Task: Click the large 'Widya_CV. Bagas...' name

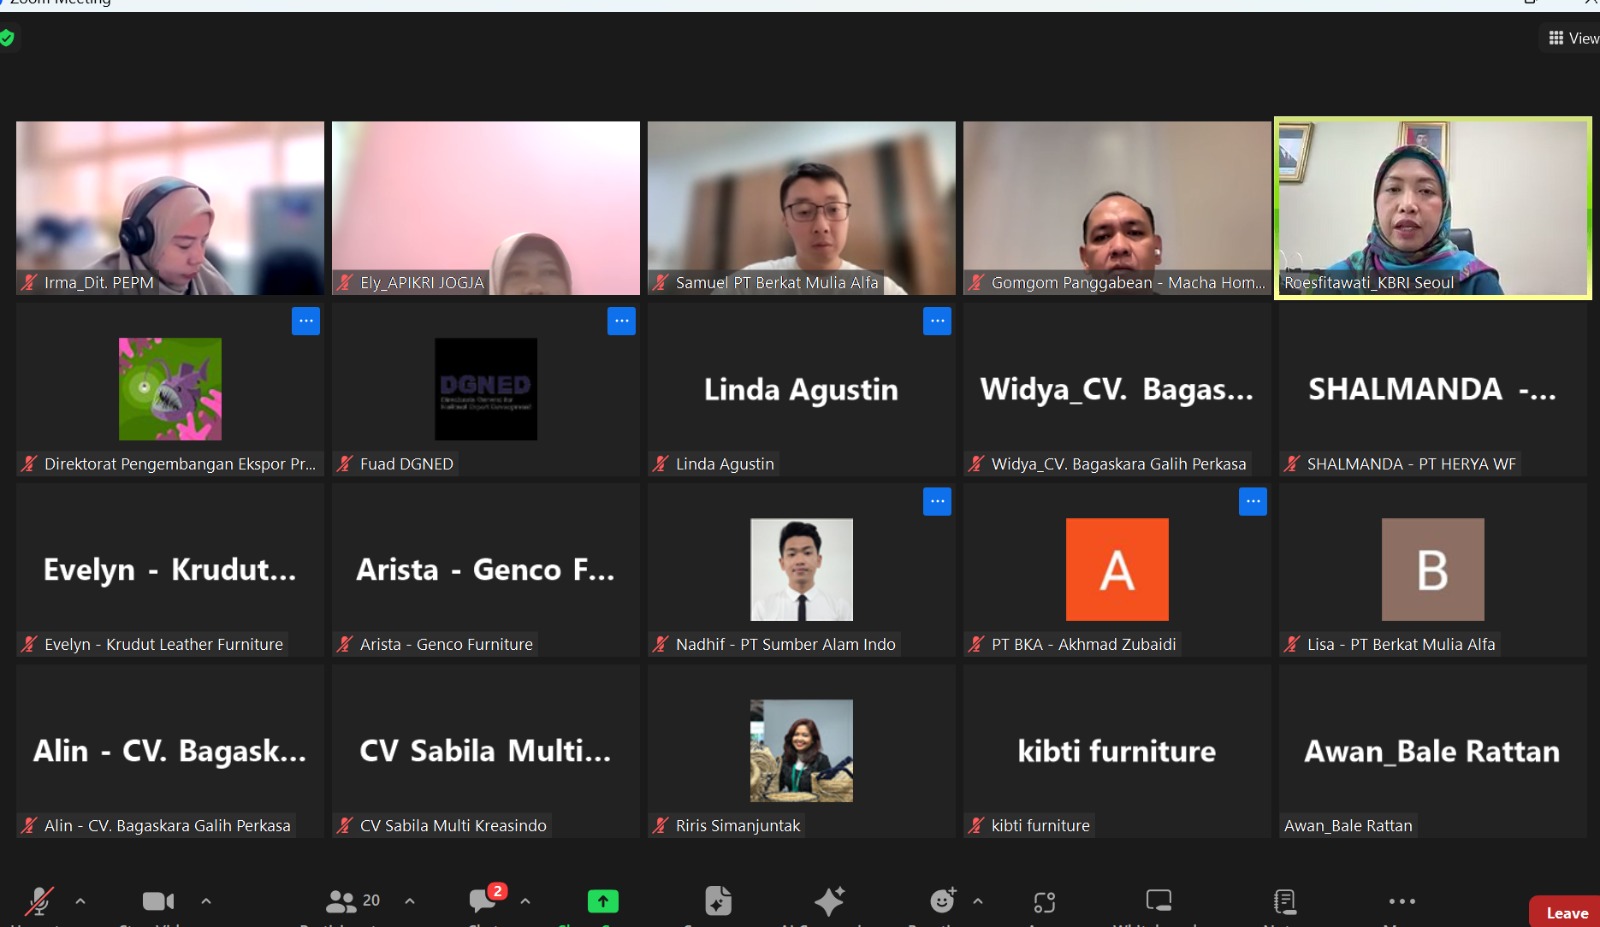Action: point(1117,390)
